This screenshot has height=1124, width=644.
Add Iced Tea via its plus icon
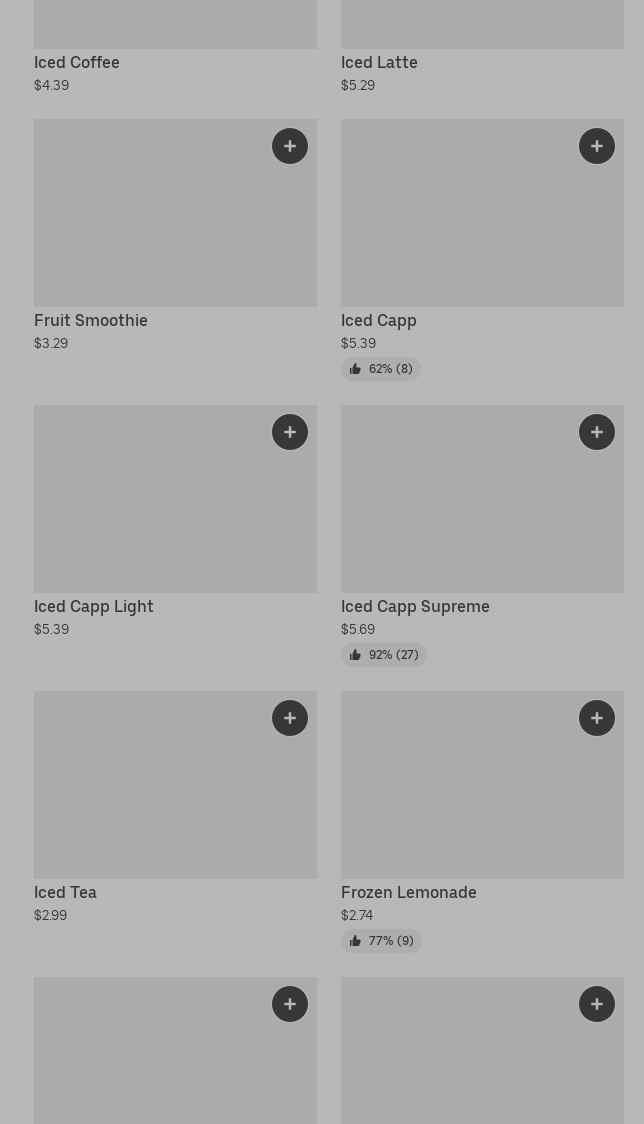pyautogui.click(x=290, y=718)
